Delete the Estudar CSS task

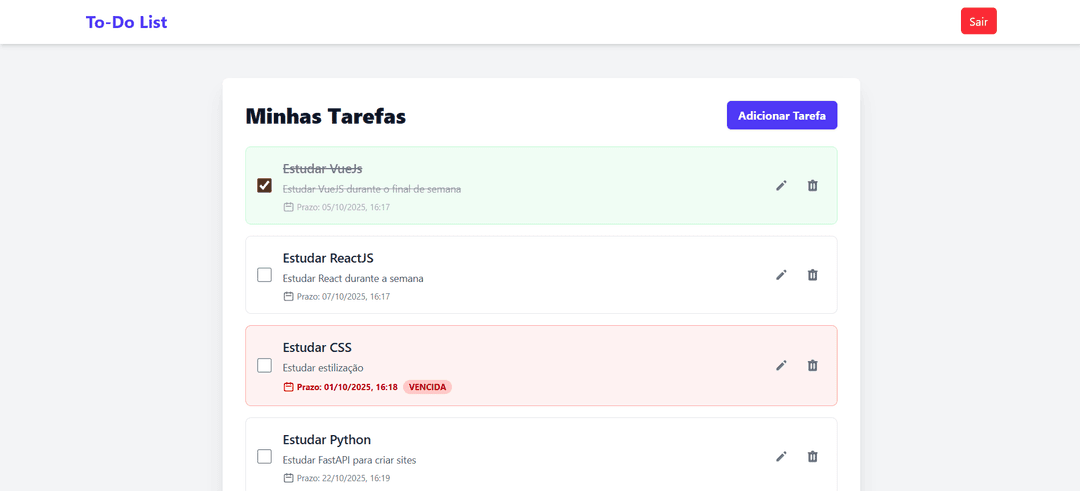click(813, 365)
